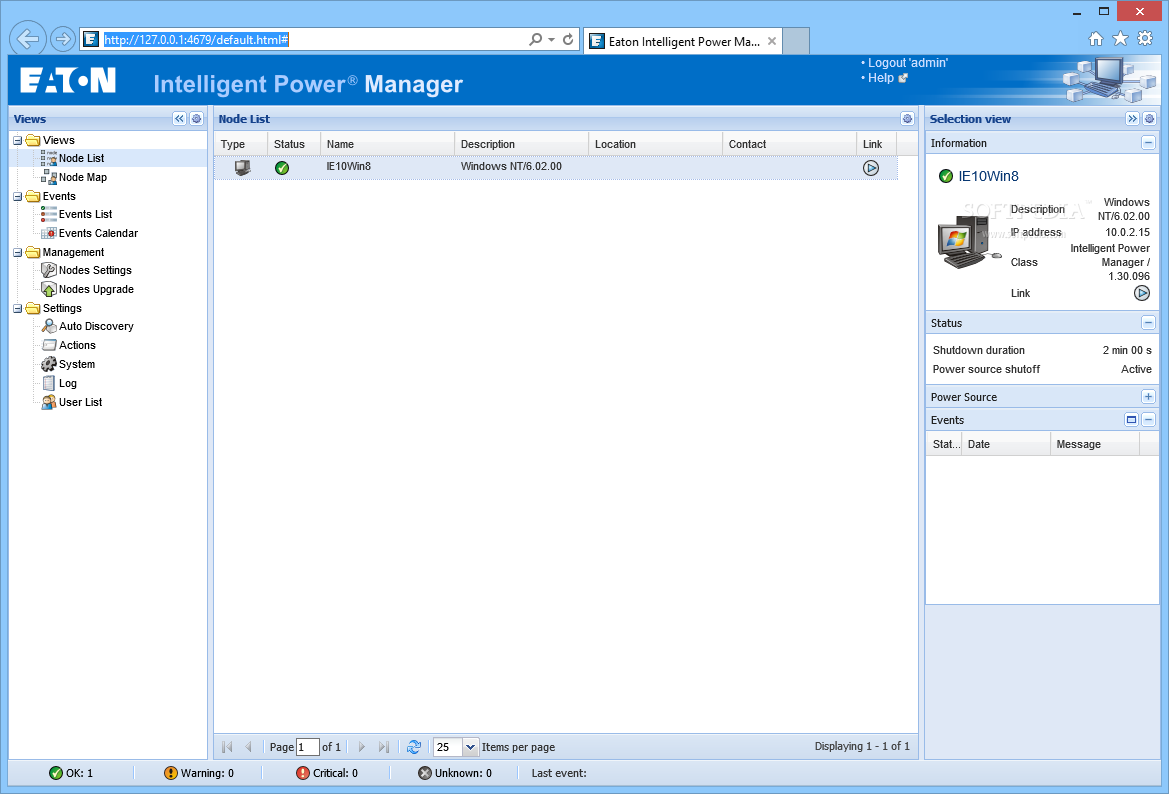
Task: Collapse the Views folder in the tree
Action: 18,140
